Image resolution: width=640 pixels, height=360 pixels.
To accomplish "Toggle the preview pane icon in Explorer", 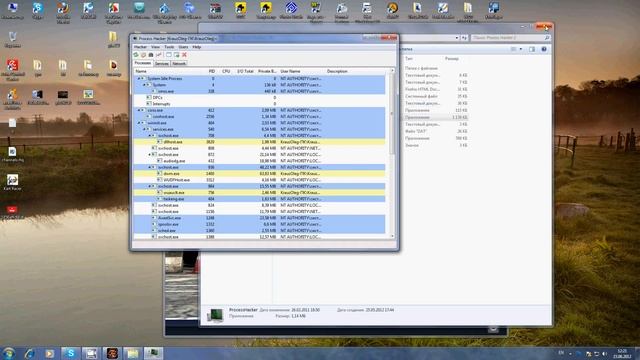I will point(532,49).
